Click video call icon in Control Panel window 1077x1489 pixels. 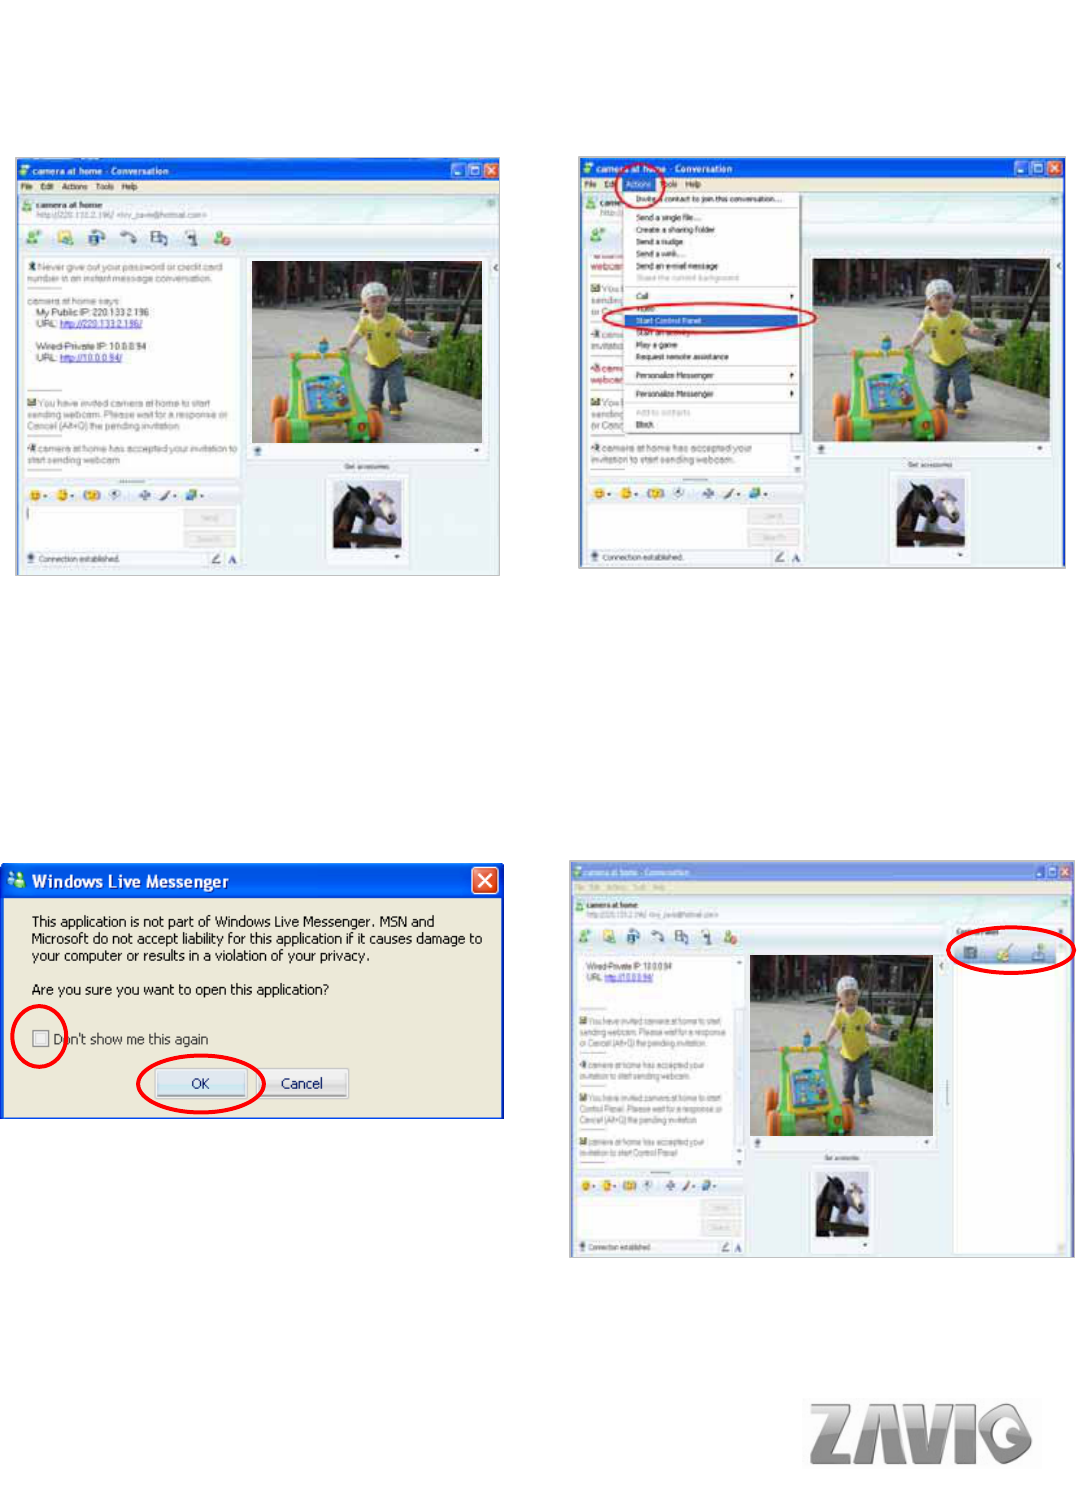633,937
